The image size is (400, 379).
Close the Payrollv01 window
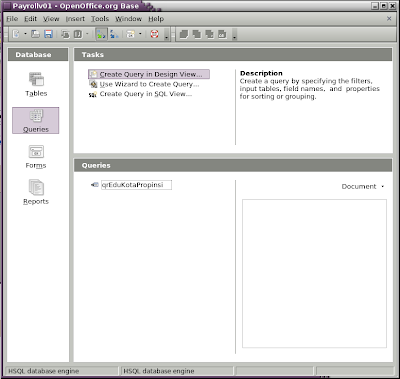[x=393, y=6]
